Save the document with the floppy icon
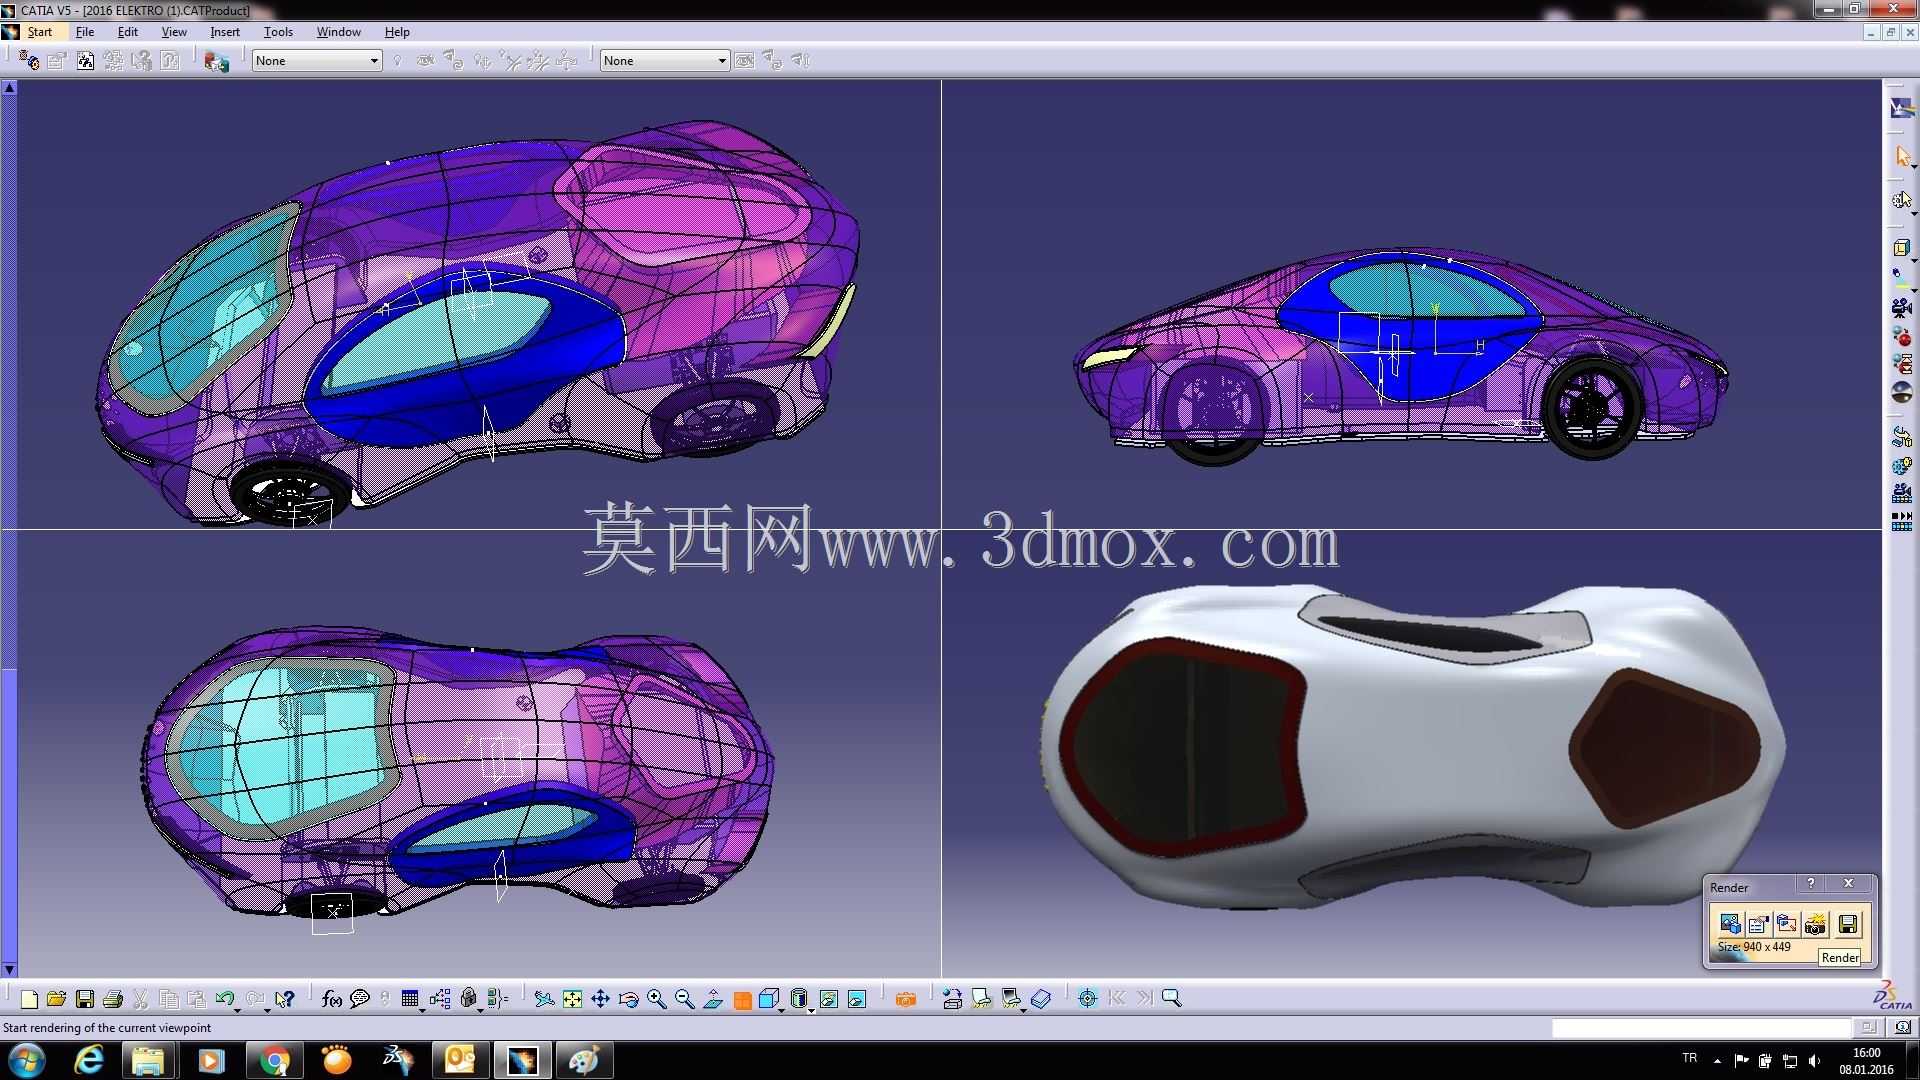 85,999
